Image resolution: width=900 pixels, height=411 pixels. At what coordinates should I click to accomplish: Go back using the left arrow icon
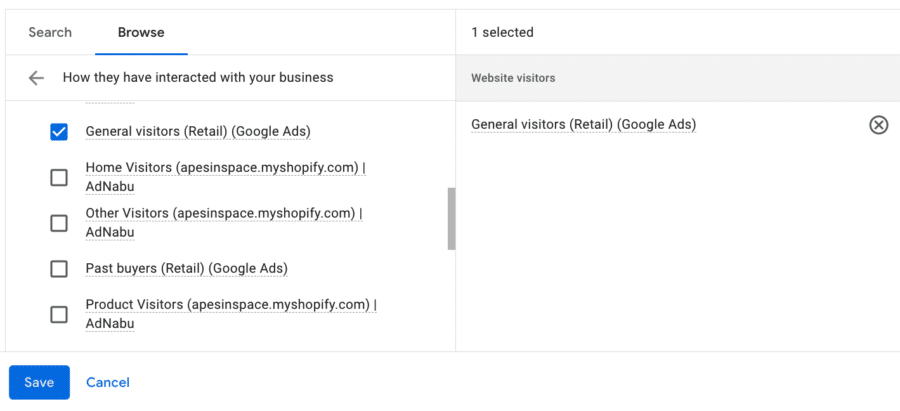coord(36,77)
